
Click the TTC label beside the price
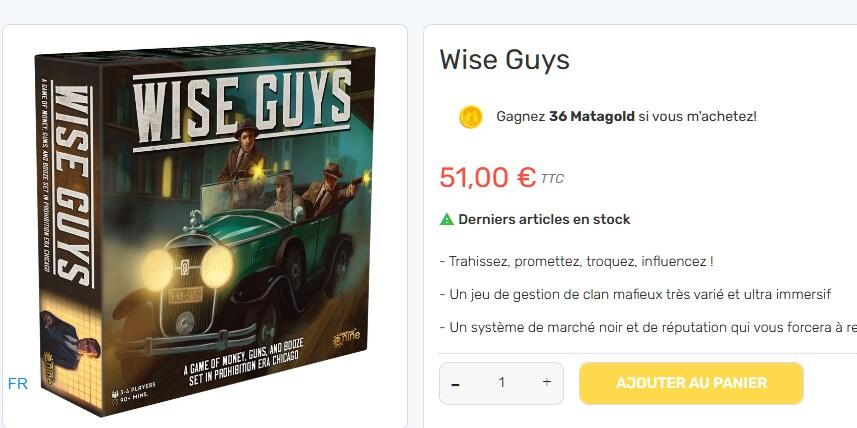click(x=552, y=179)
